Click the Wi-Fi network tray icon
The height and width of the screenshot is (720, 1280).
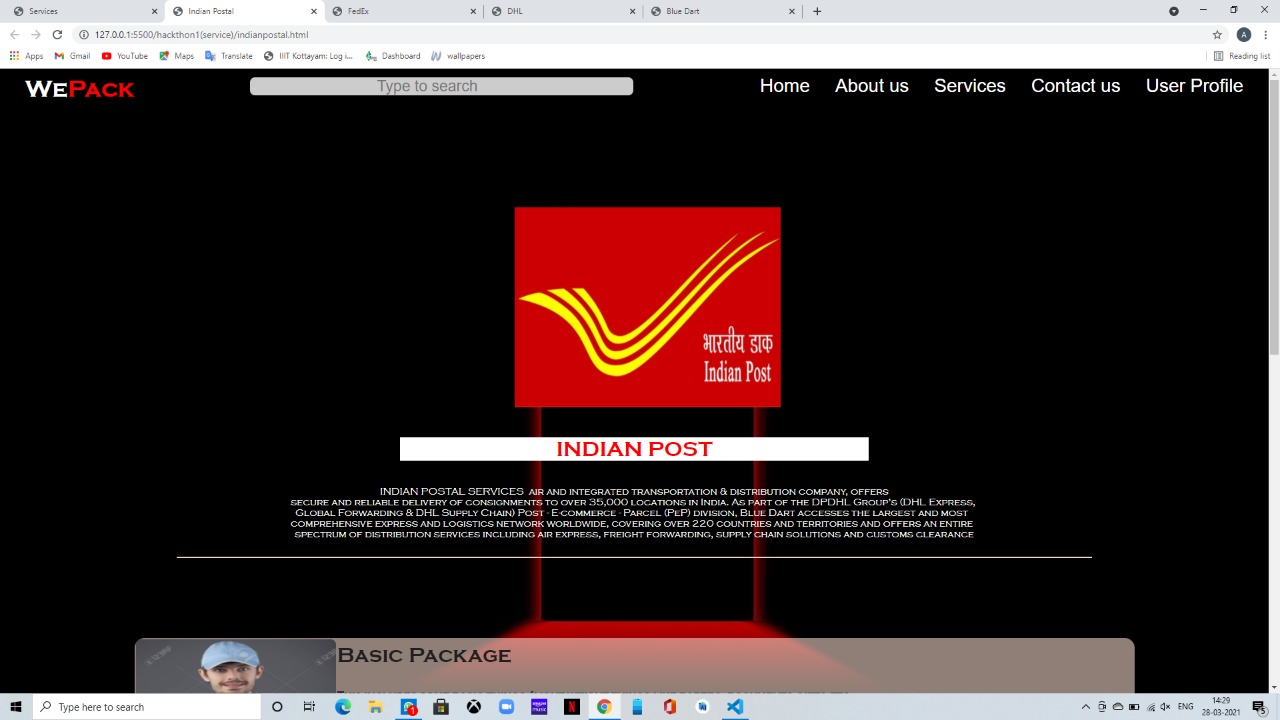tap(1150, 707)
